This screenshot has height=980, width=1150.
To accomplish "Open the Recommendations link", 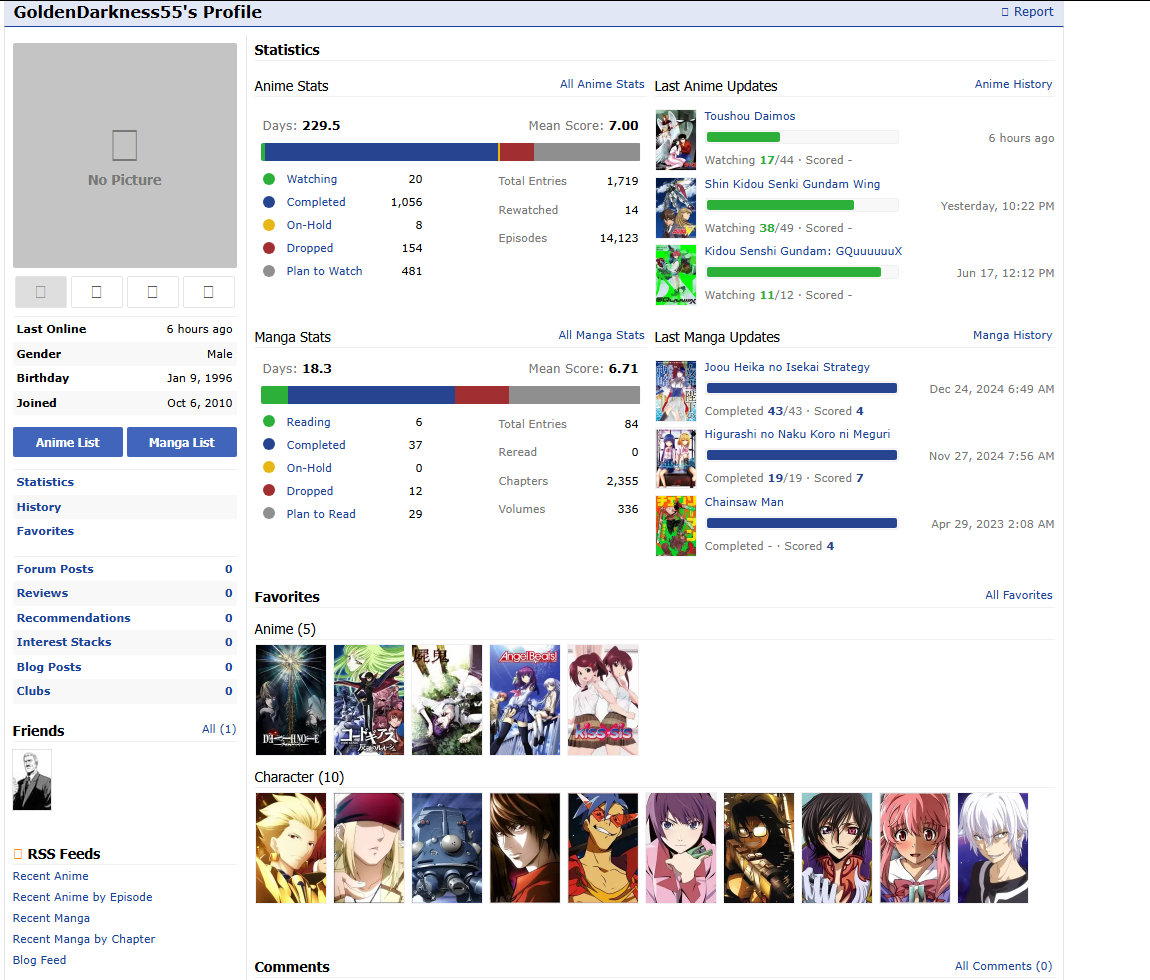I will pos(73,618).
